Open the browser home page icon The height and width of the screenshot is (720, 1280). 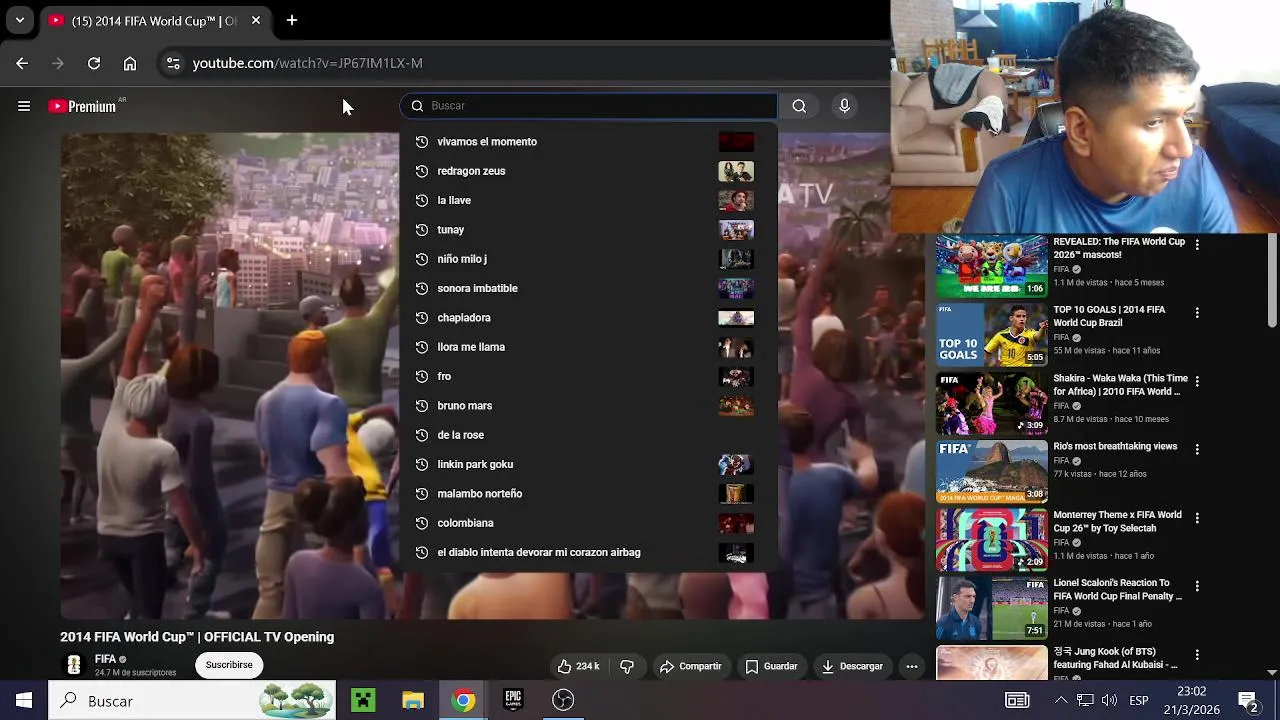click(130, 63)
